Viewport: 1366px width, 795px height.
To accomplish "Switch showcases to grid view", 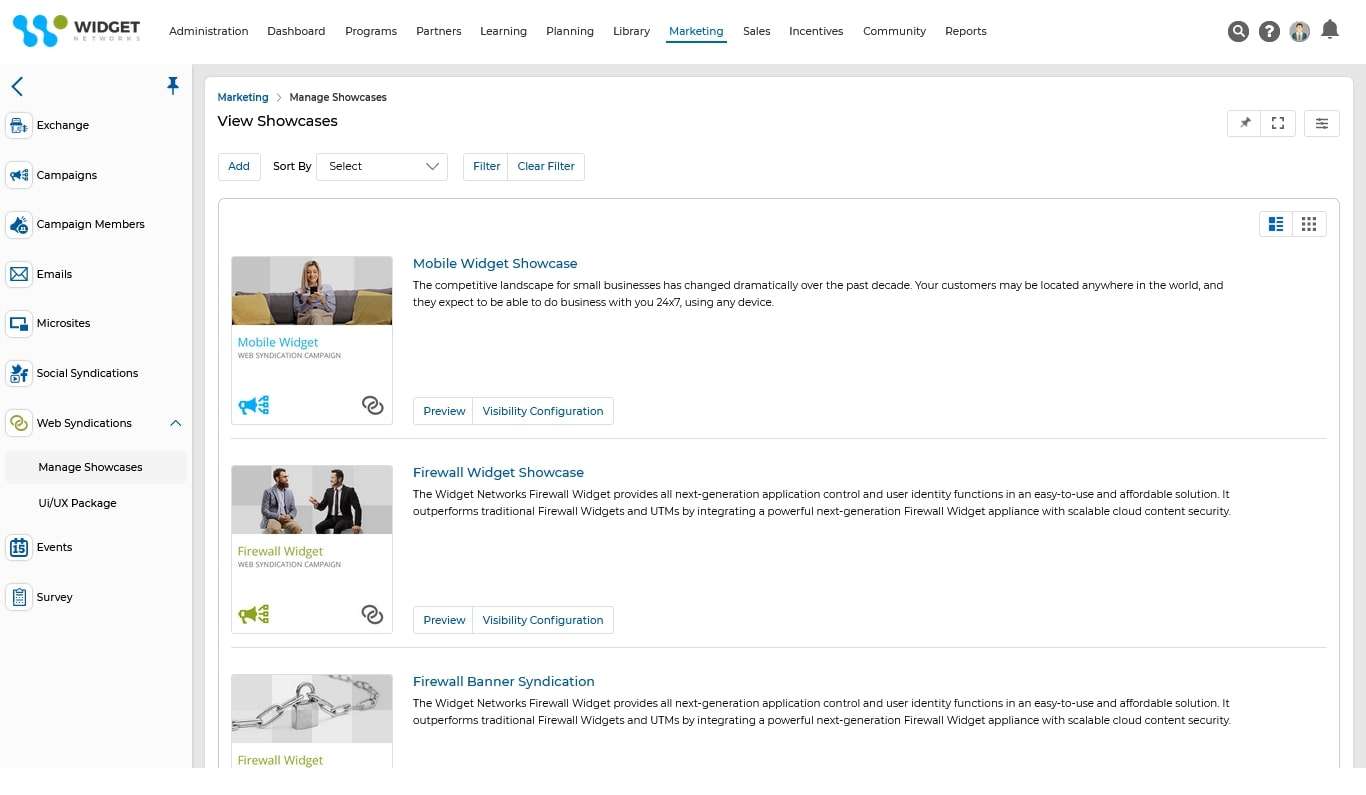I will 1309,223.
